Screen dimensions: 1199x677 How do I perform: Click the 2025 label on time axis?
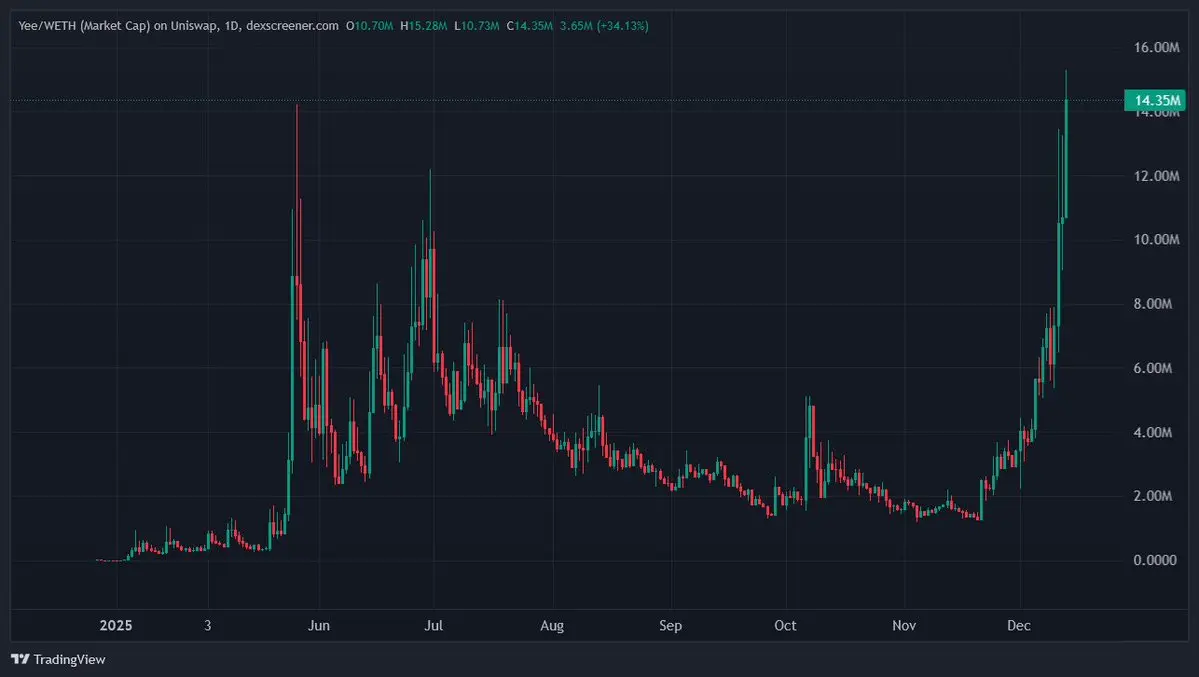tap(116, 625)
